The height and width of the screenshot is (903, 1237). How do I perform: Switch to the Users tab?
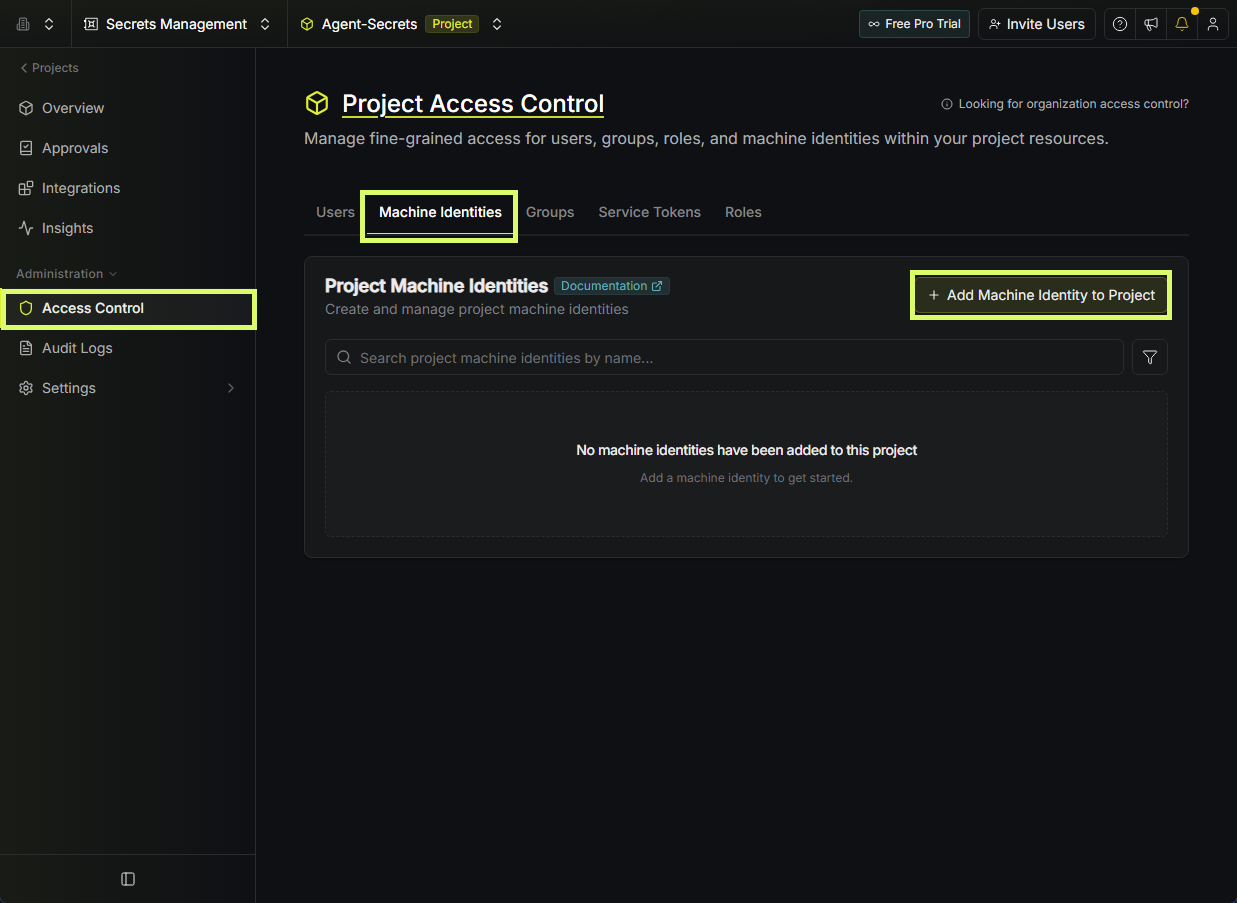tap(335, 212)
